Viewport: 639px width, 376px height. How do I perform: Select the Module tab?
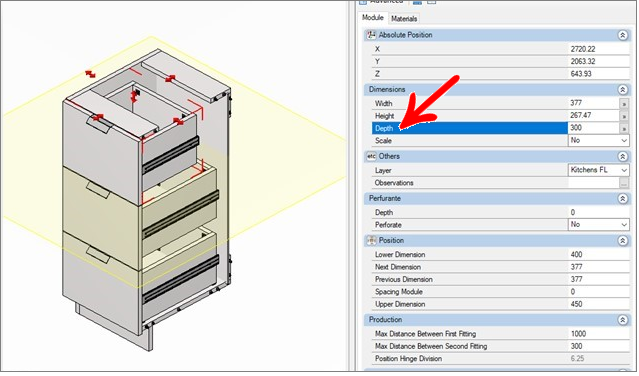point(372,18)
